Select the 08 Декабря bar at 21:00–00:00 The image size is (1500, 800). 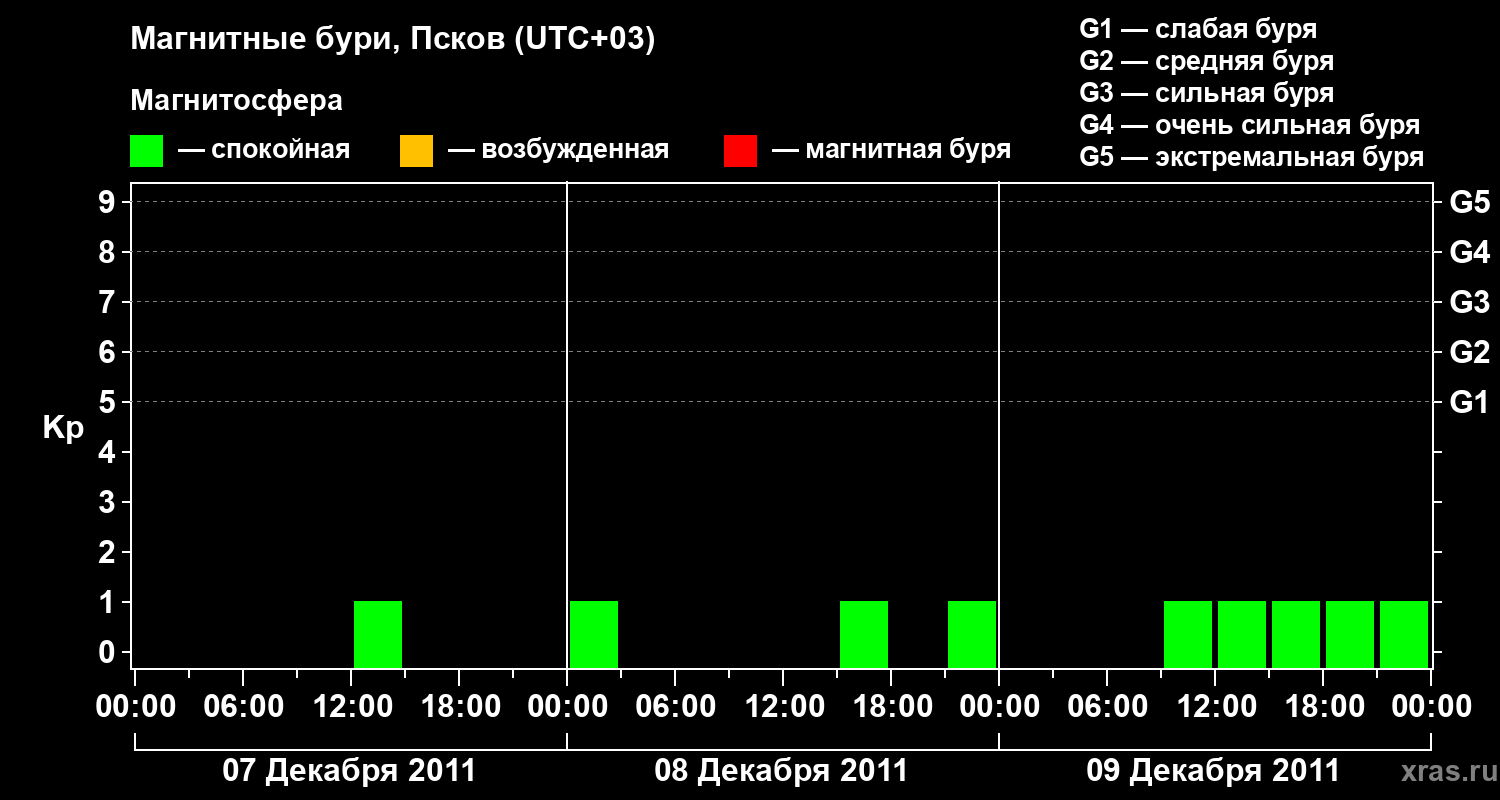[x=972, y=634]
